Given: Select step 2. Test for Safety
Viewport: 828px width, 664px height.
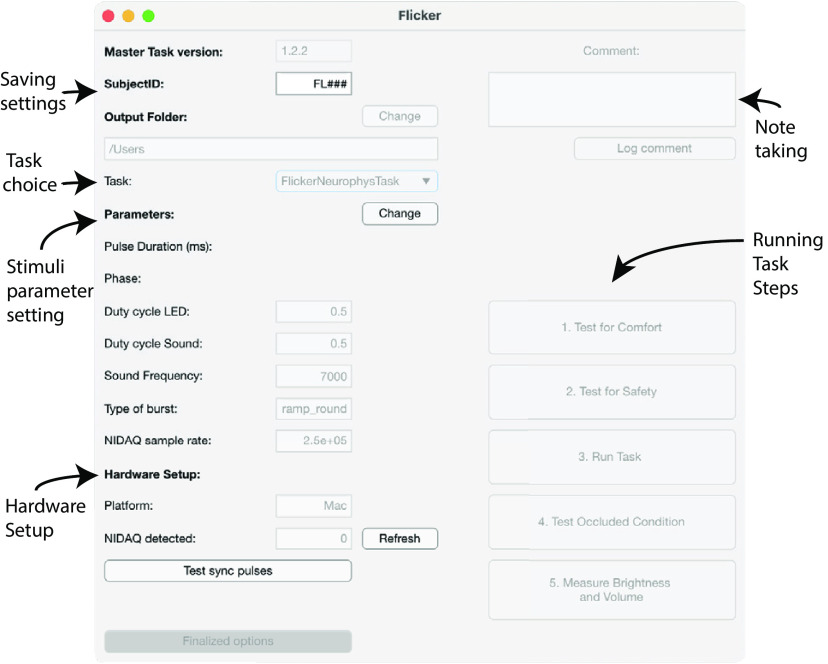Looking at the screenshot, I should (x=611, y=392).
